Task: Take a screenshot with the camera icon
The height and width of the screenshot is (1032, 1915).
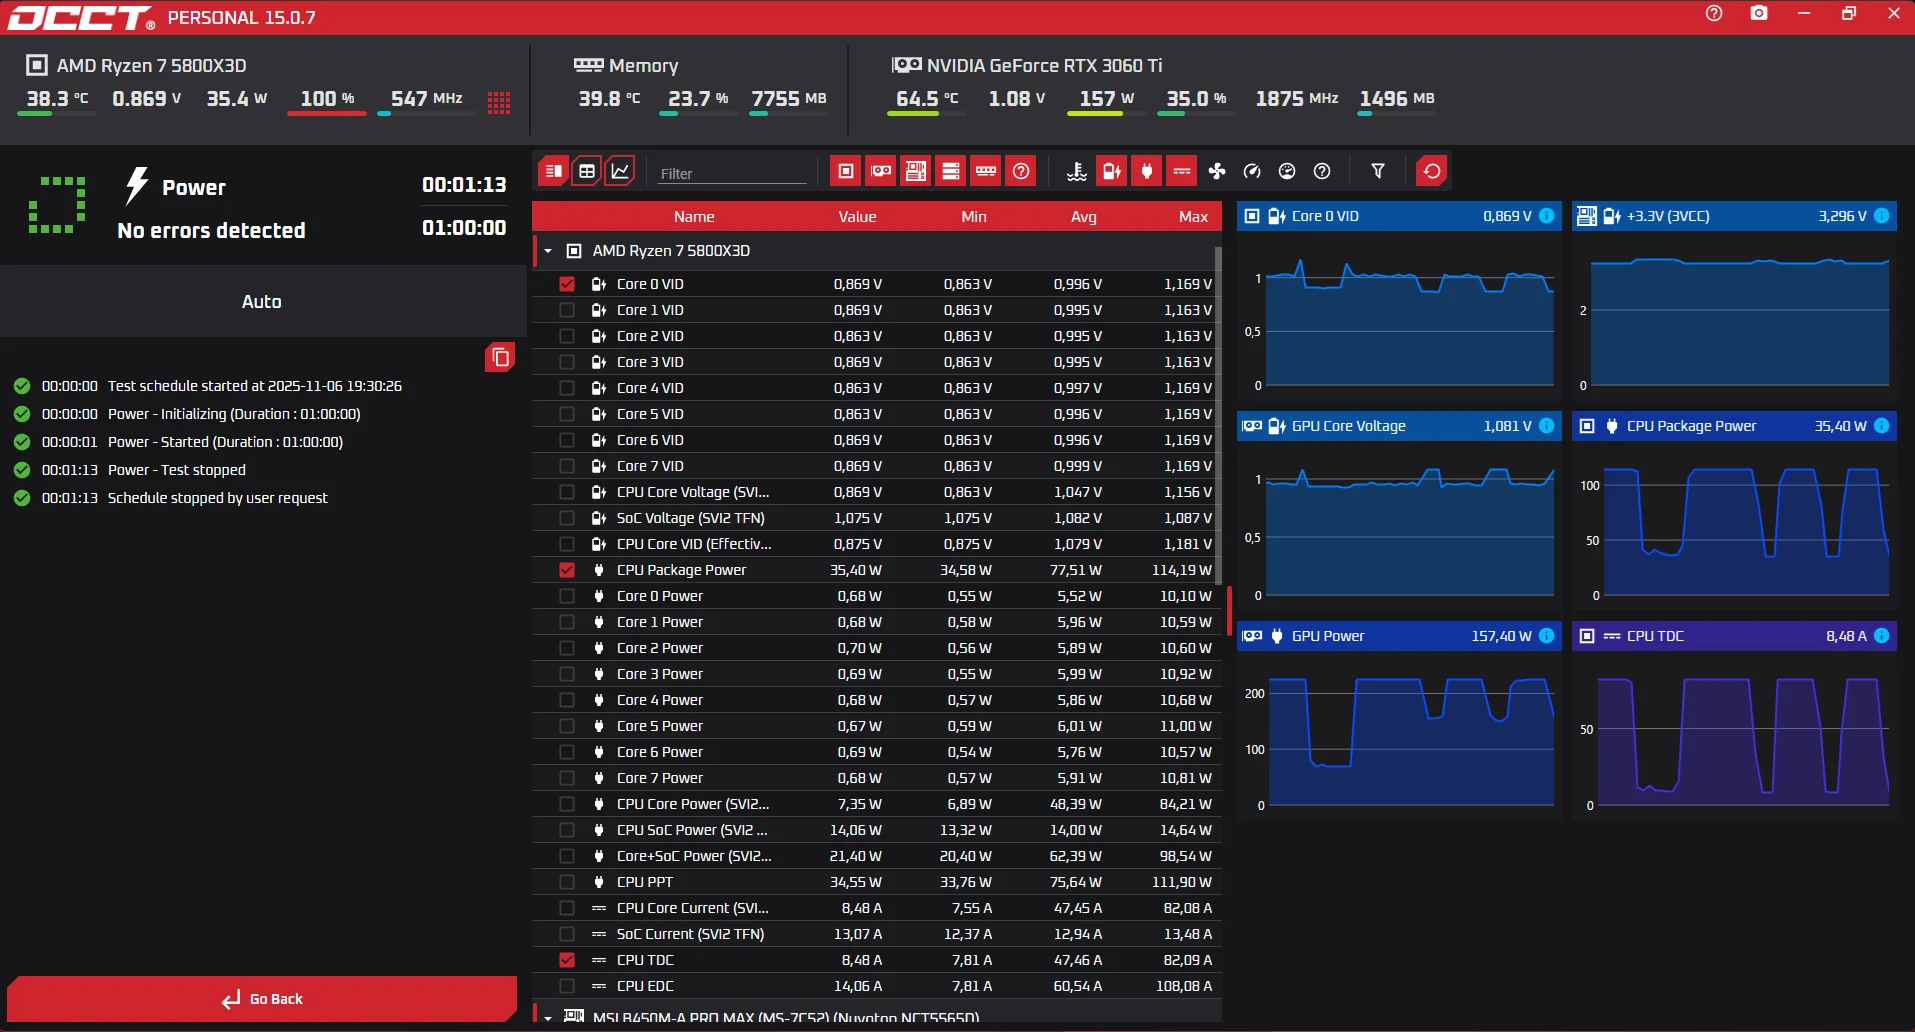Action: click(x=1759, y=13)
